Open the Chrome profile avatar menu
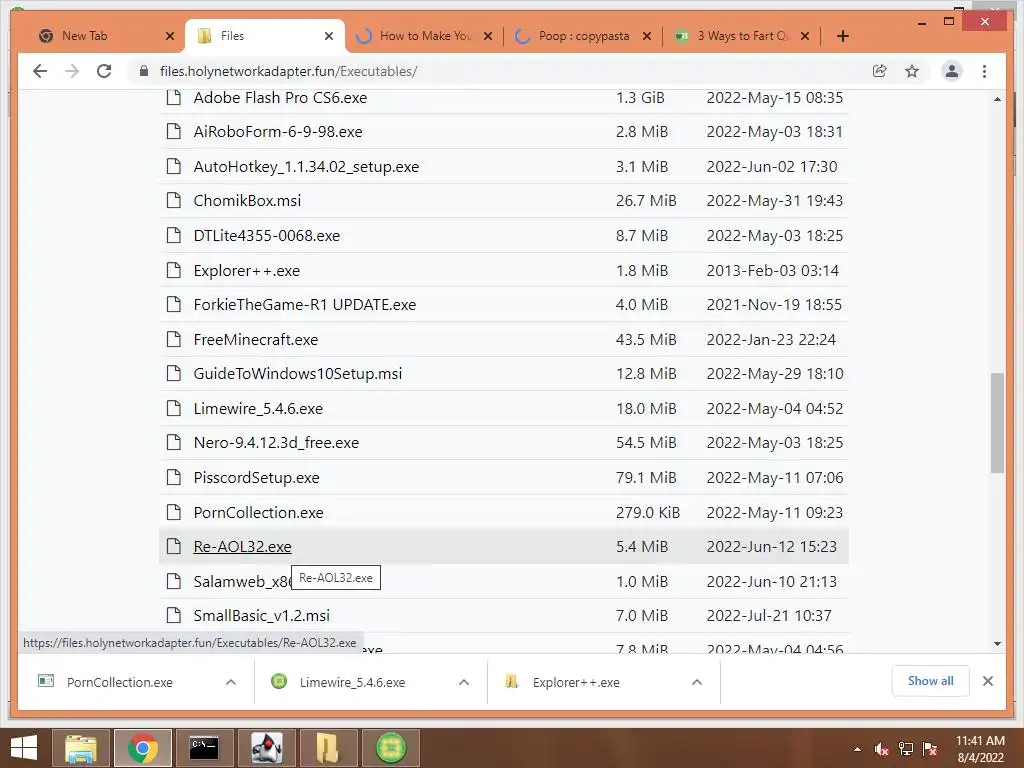The width and height of the screenshot is (1024, 768). coord(952,71)
